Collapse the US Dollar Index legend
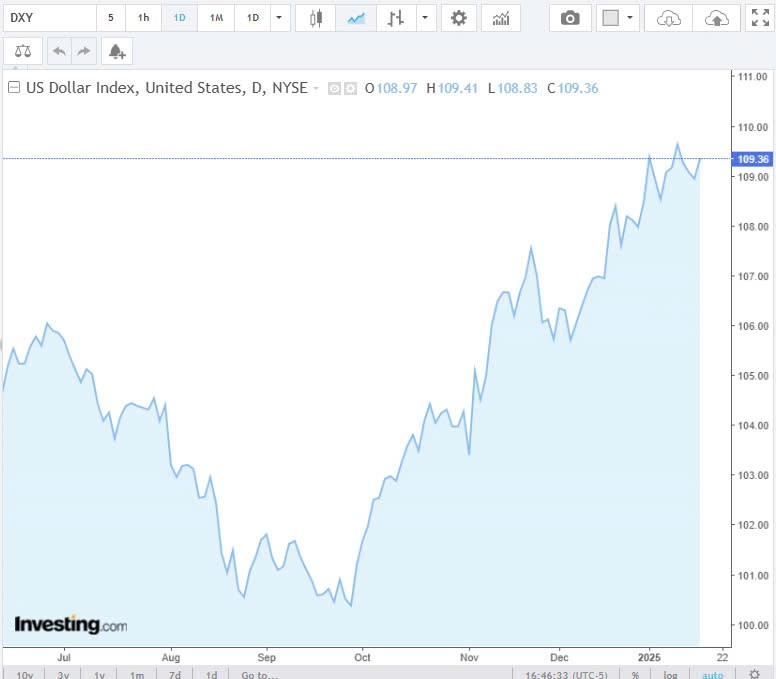 click(14, 88)
